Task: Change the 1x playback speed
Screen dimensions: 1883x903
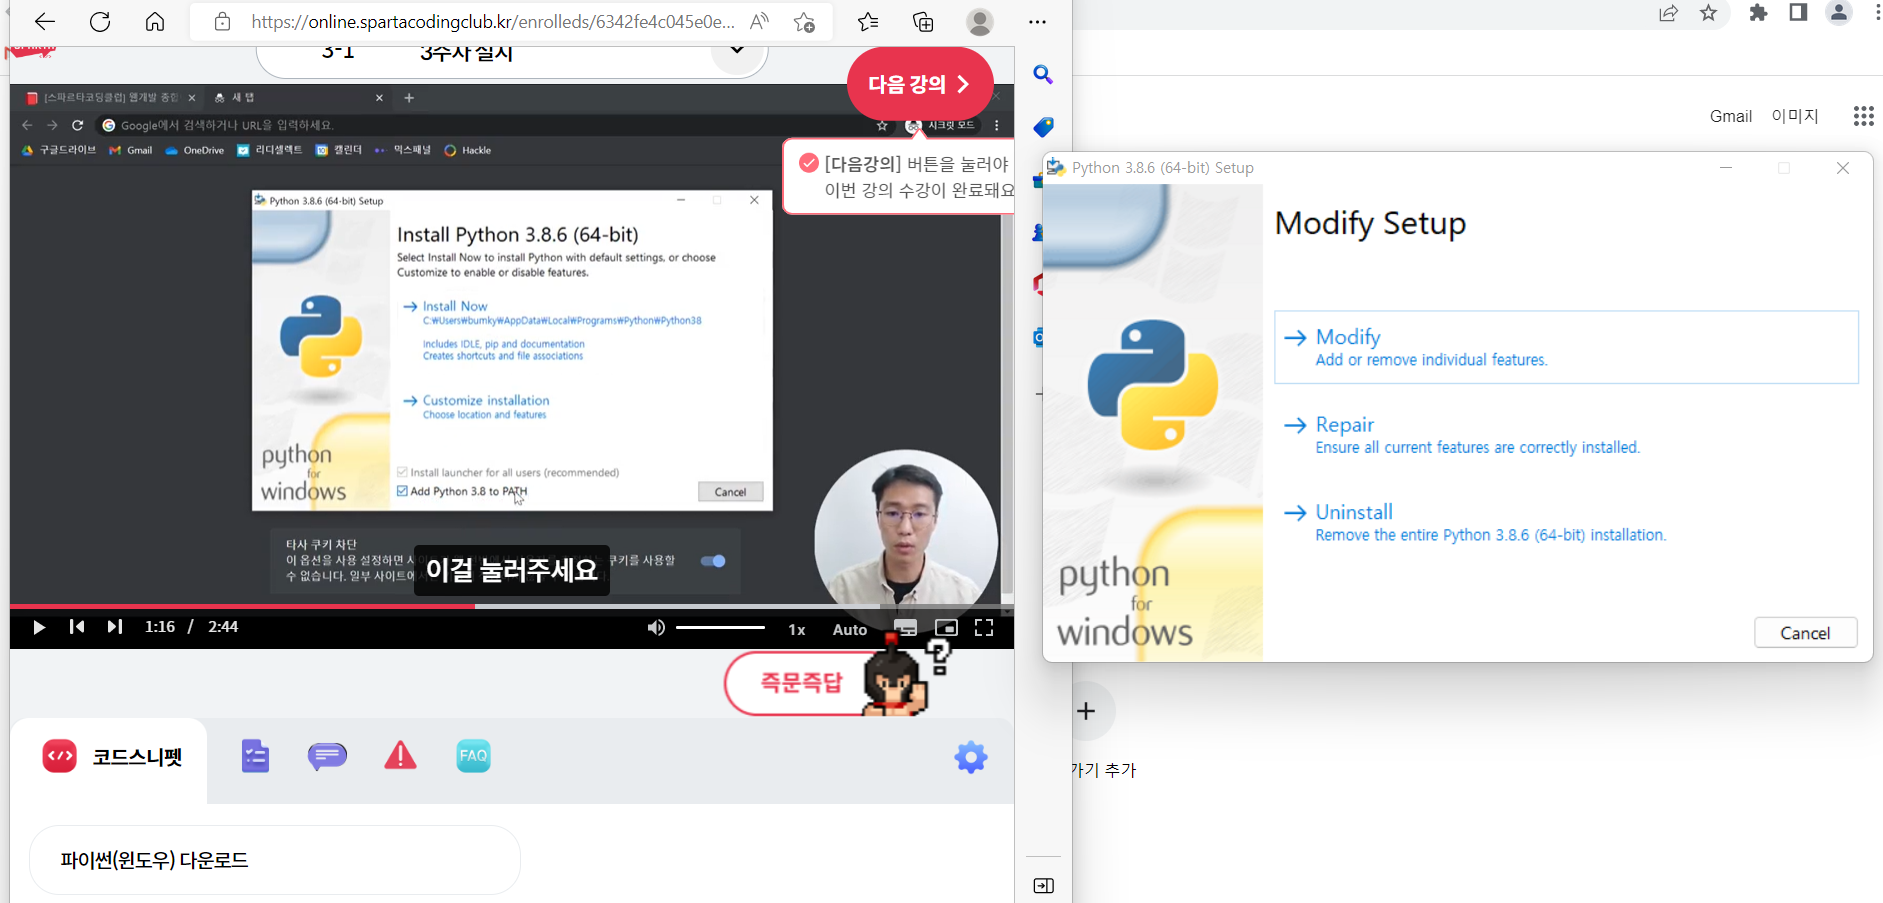Action: [797, 629]
